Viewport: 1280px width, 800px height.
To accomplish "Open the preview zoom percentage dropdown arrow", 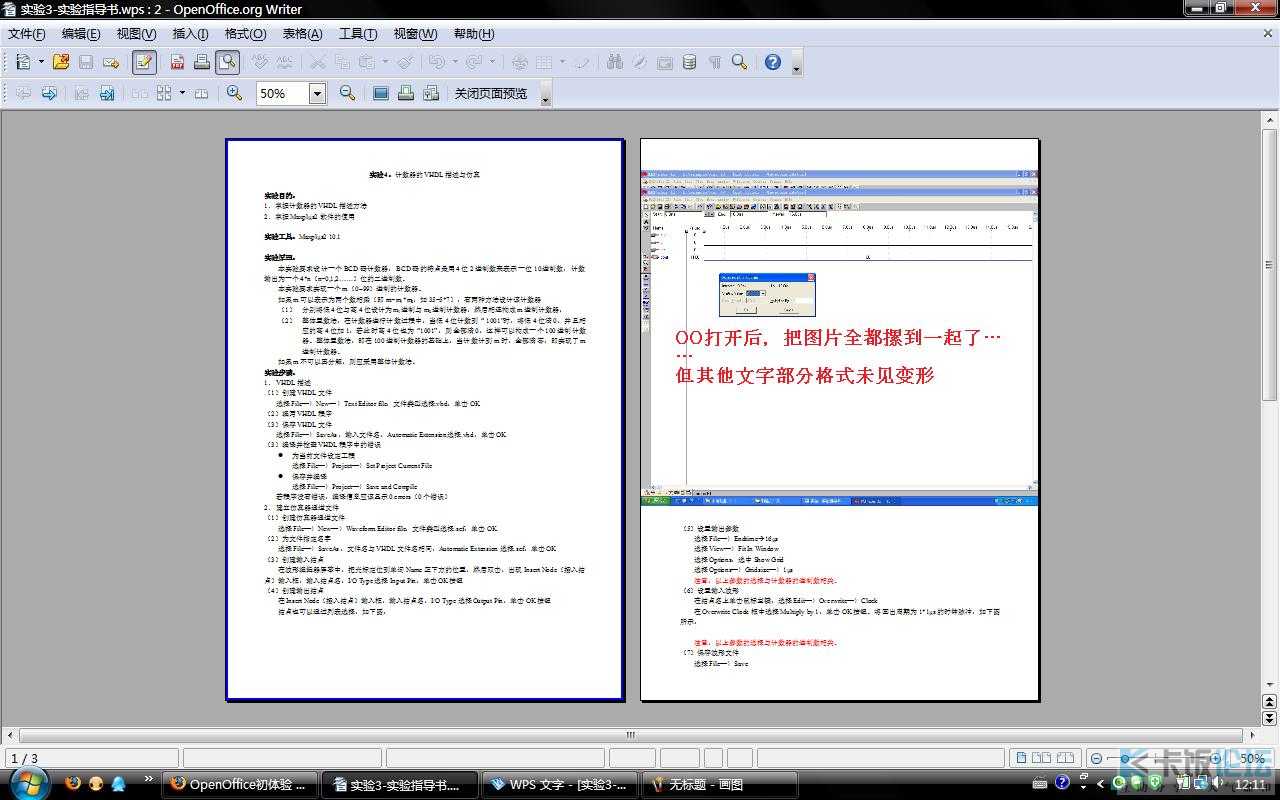I will click(318, 93).
